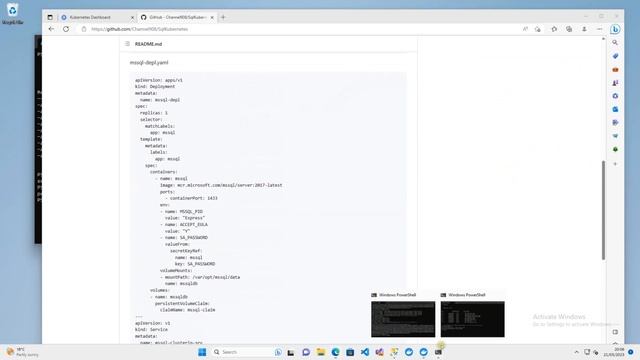Open File Explorer from taskbar

click(321, 352)
